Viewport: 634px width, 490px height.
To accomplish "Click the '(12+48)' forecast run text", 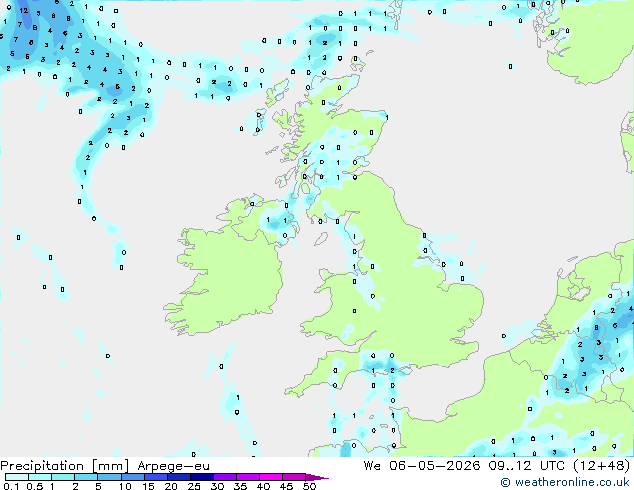I will 602,466.
